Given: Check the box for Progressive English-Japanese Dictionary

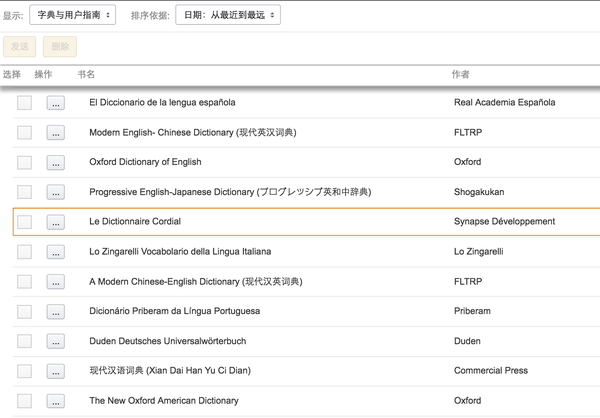Looking at the screenshot, I should click(24, 192).
